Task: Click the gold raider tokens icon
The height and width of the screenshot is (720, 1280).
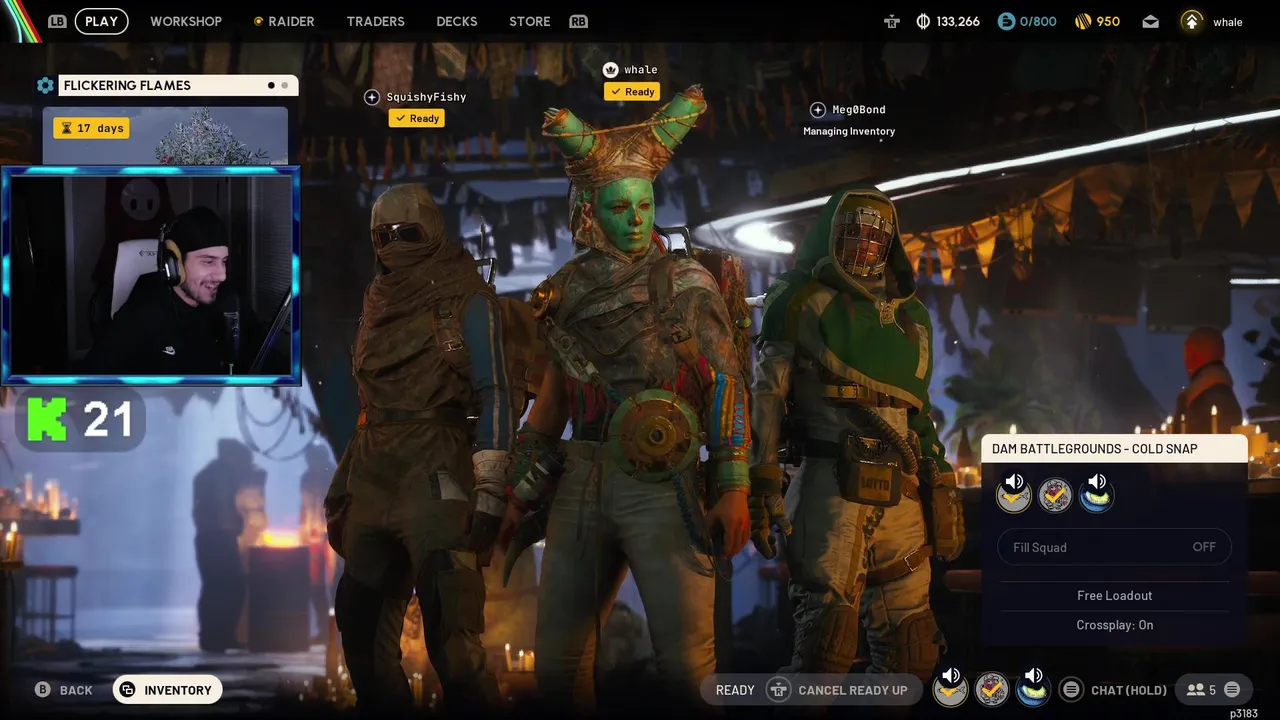Action: click(1083, 21)
